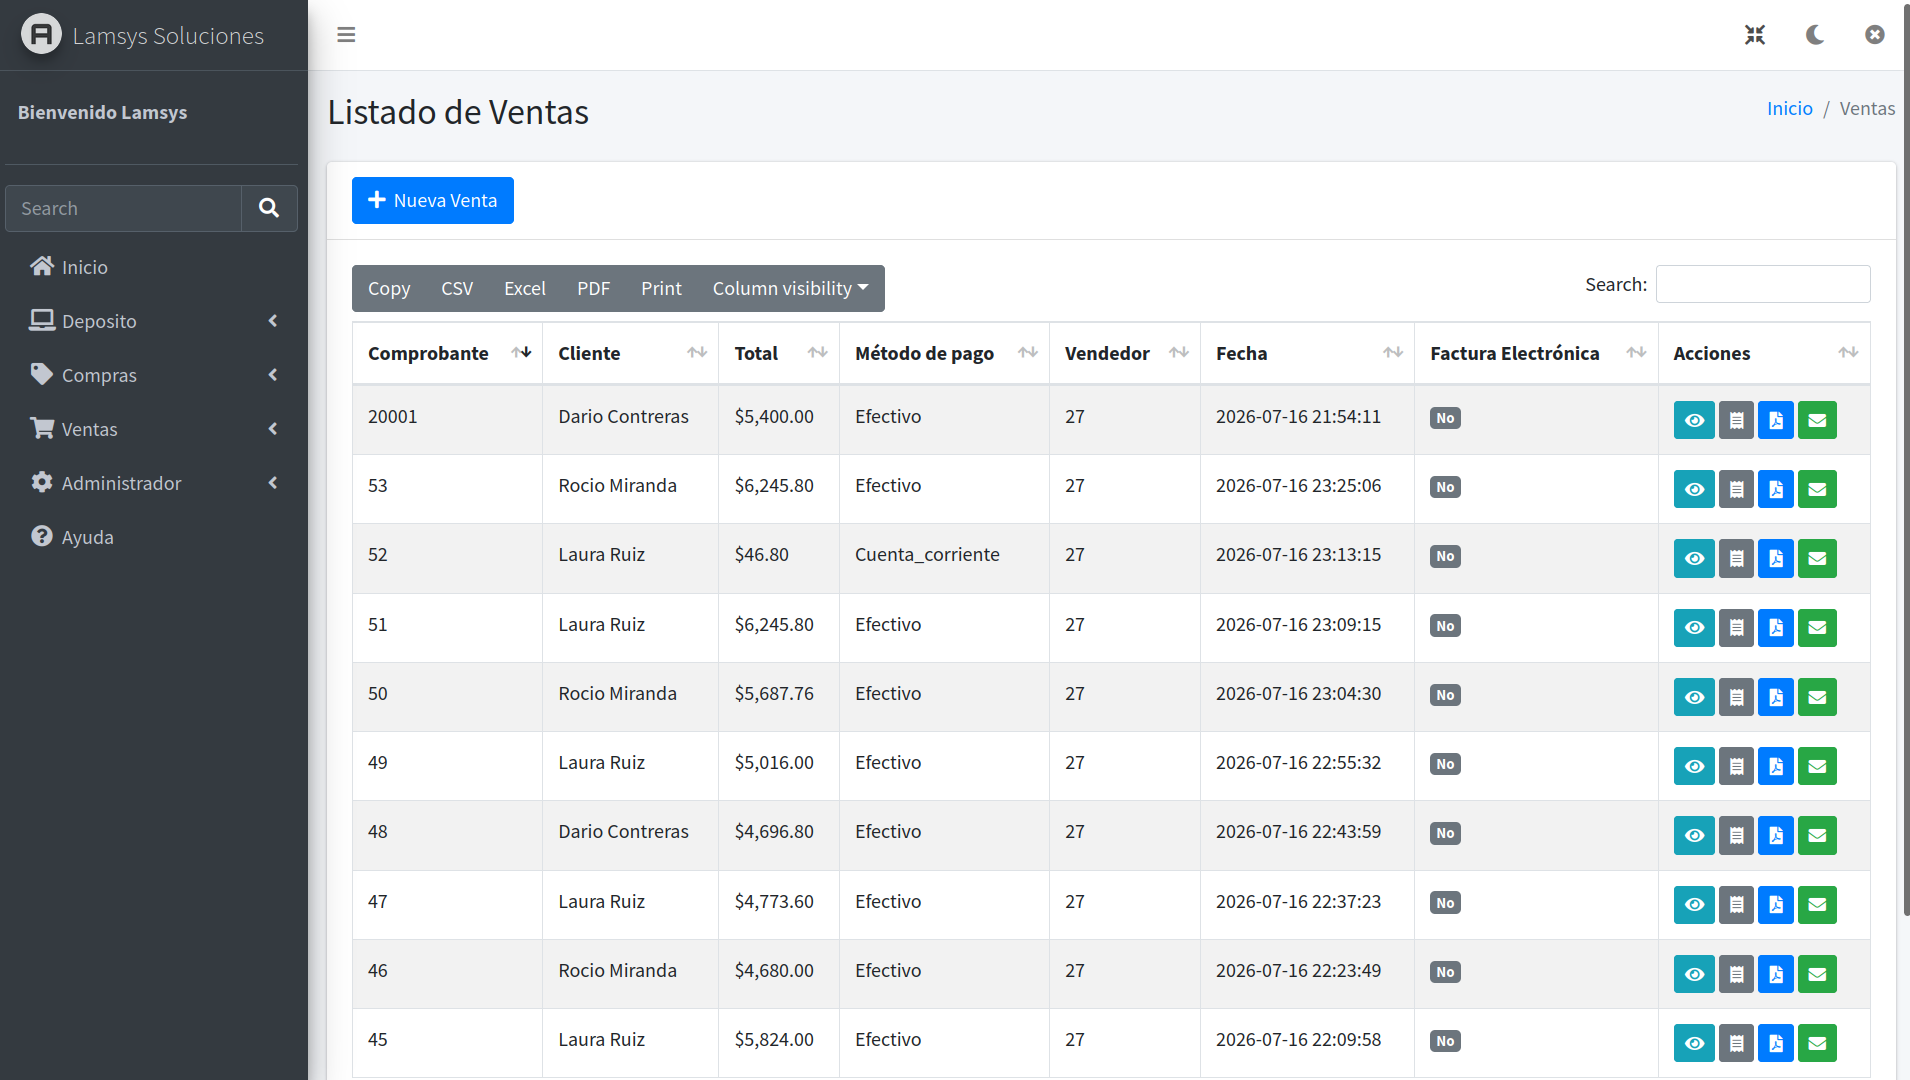The height and width of the screenshot is (1080, 1910).
Task: Copy table data with Copy button
Action: [x=389, y=288]
